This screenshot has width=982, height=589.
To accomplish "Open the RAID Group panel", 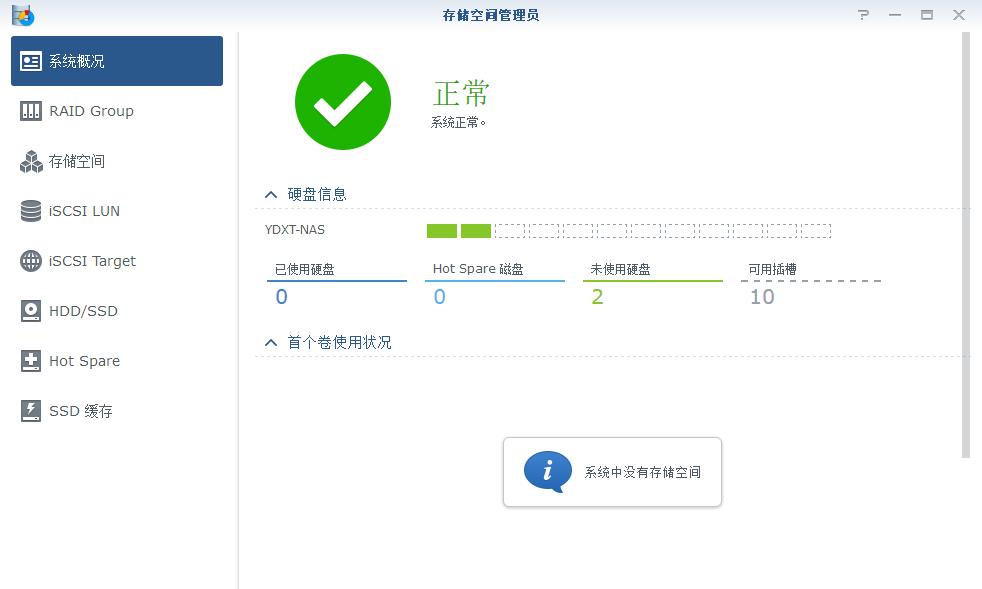I will tap(90, 110).
